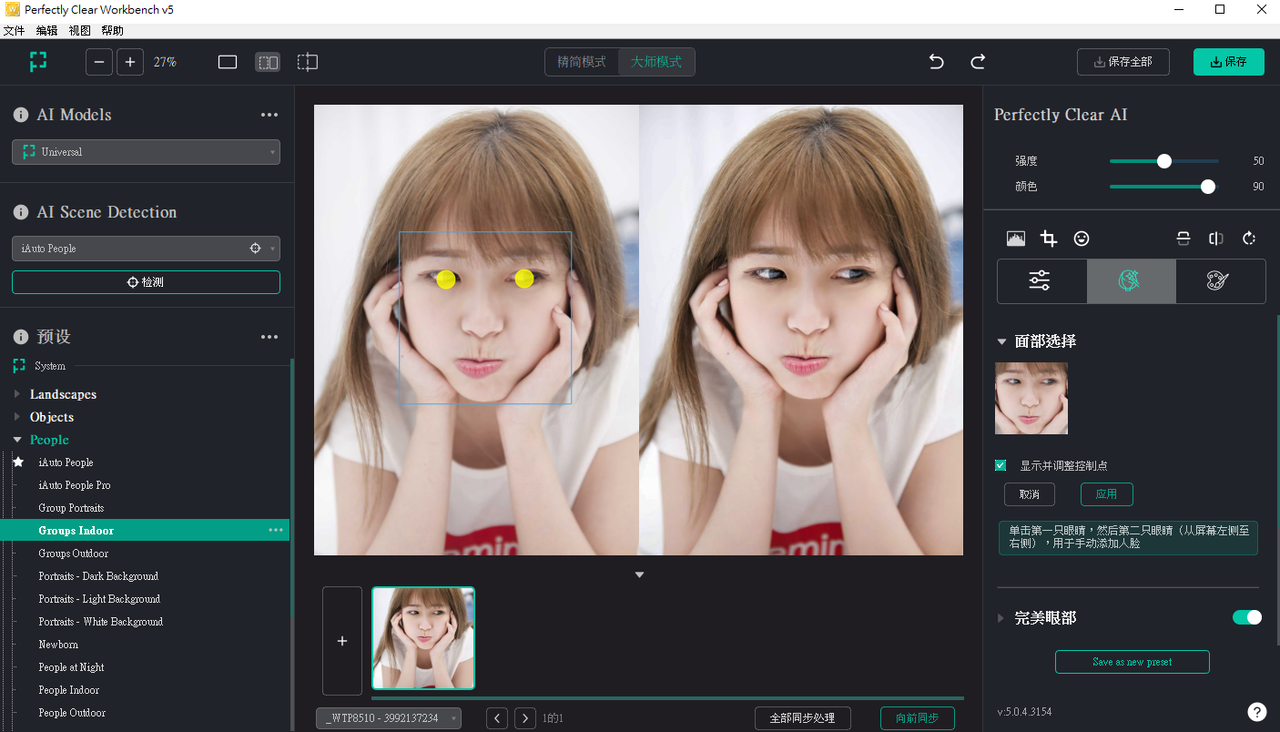Click the 强度 strength slider handle
The width and height of the screenshot is (1280, 732).
click(x=1164, y=161)
